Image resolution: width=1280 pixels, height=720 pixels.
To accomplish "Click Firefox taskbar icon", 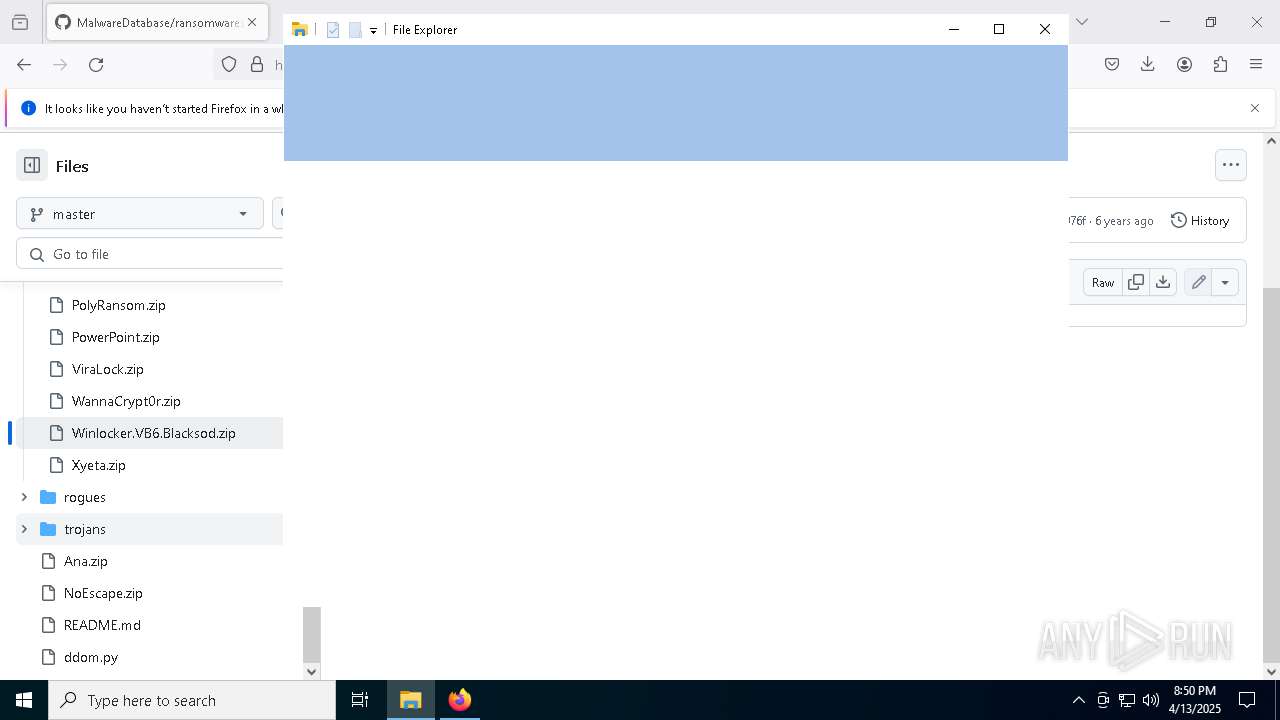I will tap(460, 700).
